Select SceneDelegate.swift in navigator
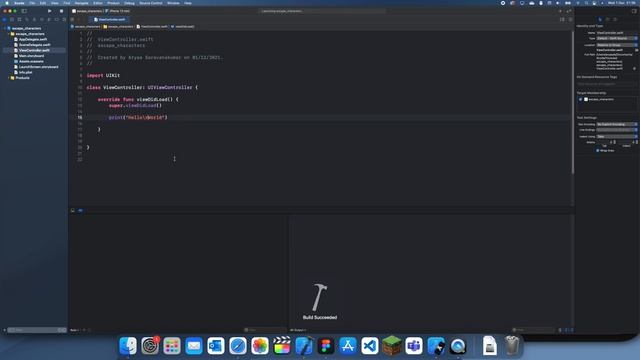The width and height of the screenshot is (640, 360). click(x=35, y=45)
